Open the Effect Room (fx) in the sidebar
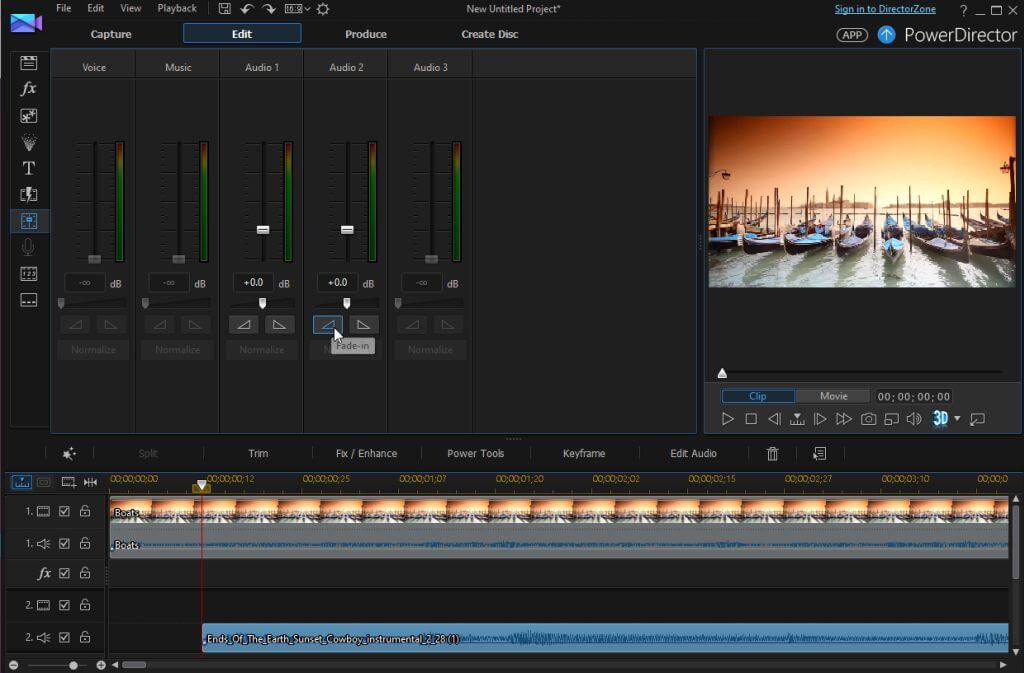This screenshot has width=1024, height=673. point(29,89)
